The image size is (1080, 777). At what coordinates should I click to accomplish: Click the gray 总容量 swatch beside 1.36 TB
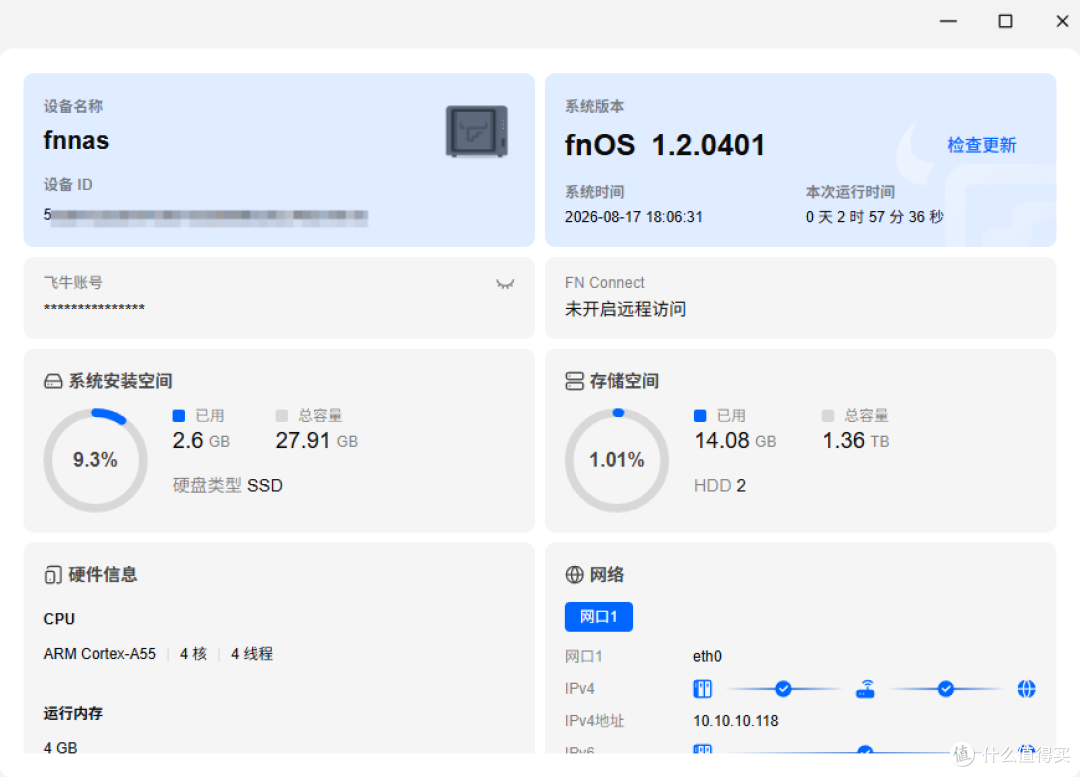point(828,415)
